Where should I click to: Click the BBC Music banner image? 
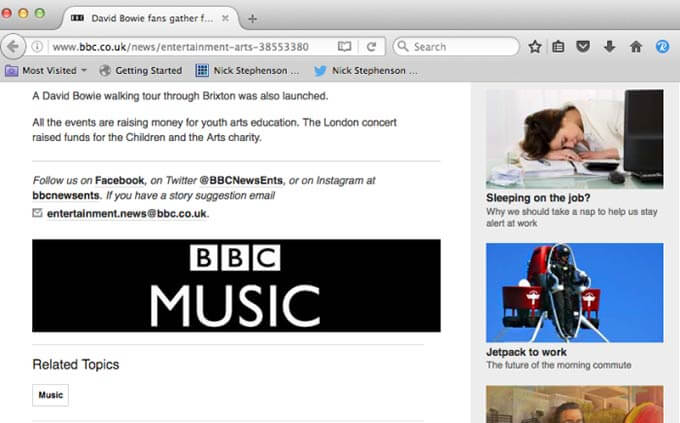pos(236,285)
